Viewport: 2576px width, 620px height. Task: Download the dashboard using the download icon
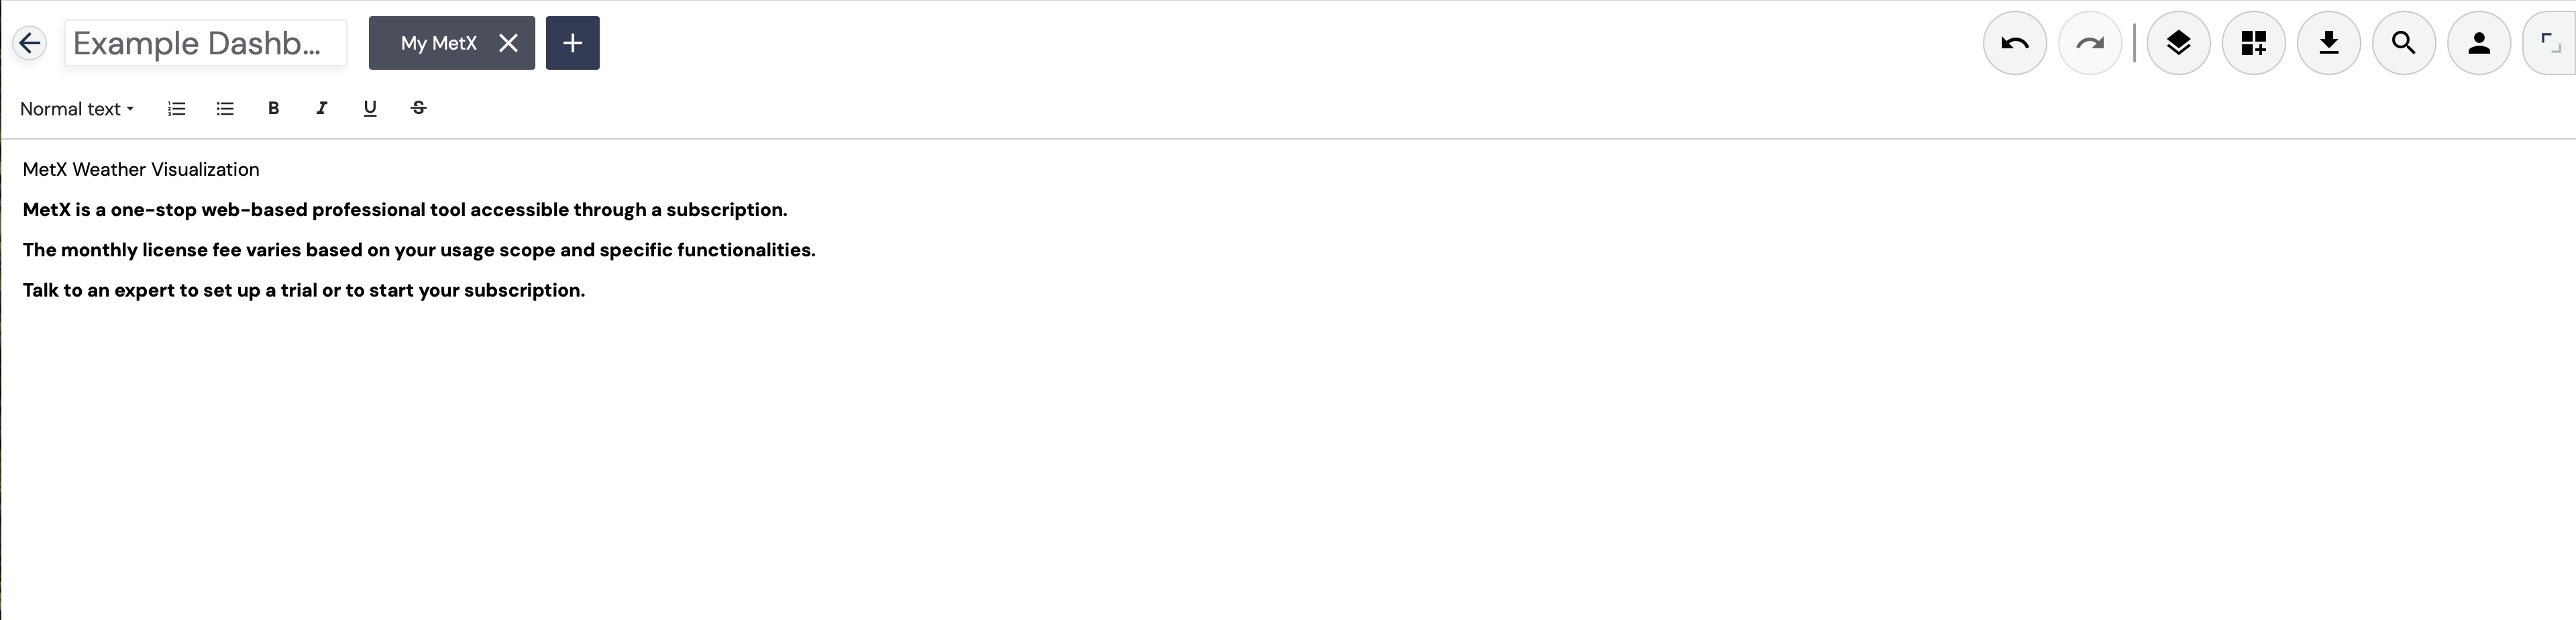coord(2328,43)
